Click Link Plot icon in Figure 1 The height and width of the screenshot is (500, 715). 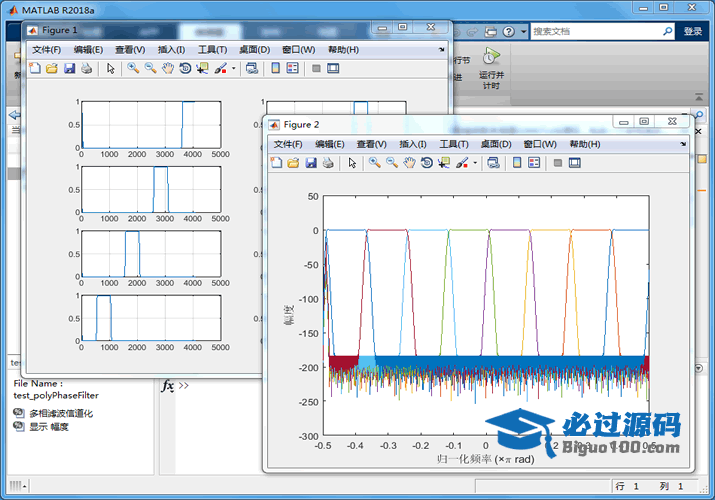point(252,68)
